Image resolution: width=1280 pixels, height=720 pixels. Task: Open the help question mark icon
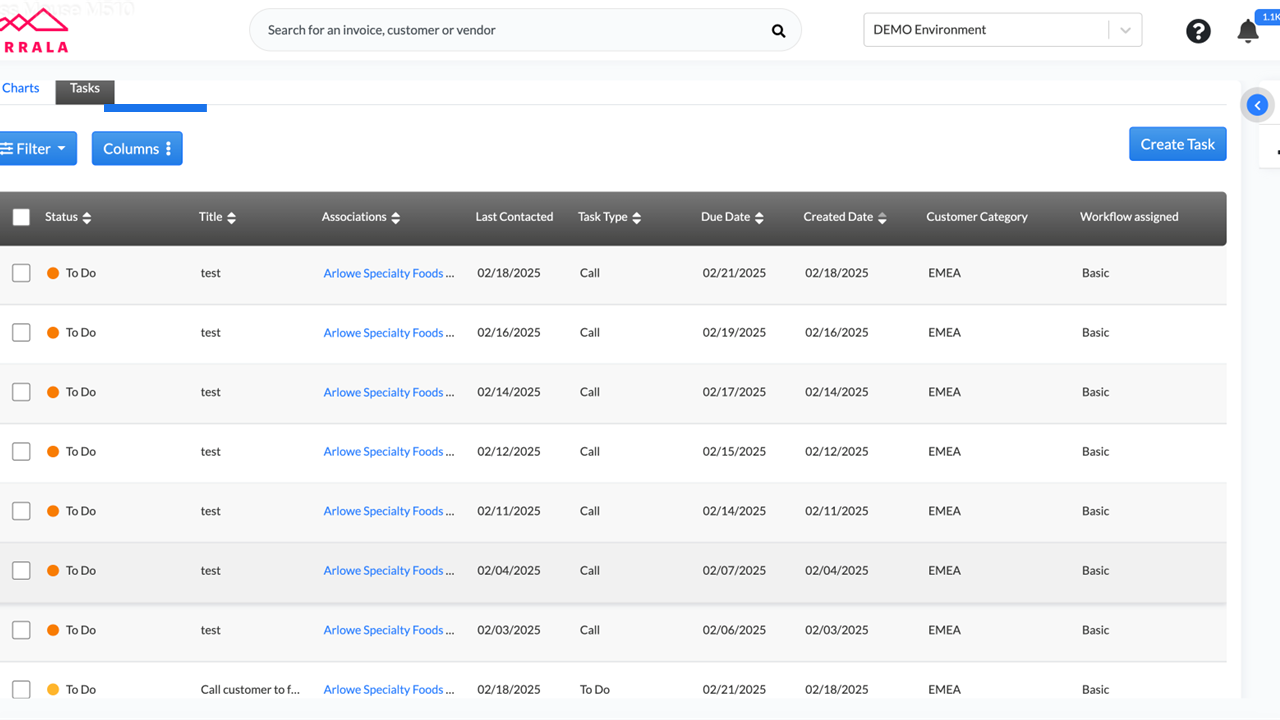click(x=1198, y=31)
